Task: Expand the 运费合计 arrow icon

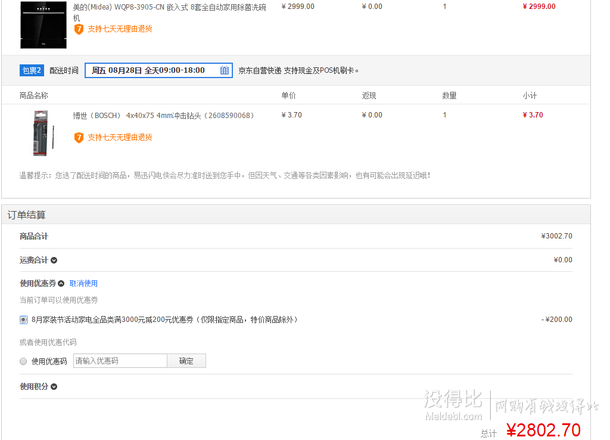Action: (x=54, y=260)
